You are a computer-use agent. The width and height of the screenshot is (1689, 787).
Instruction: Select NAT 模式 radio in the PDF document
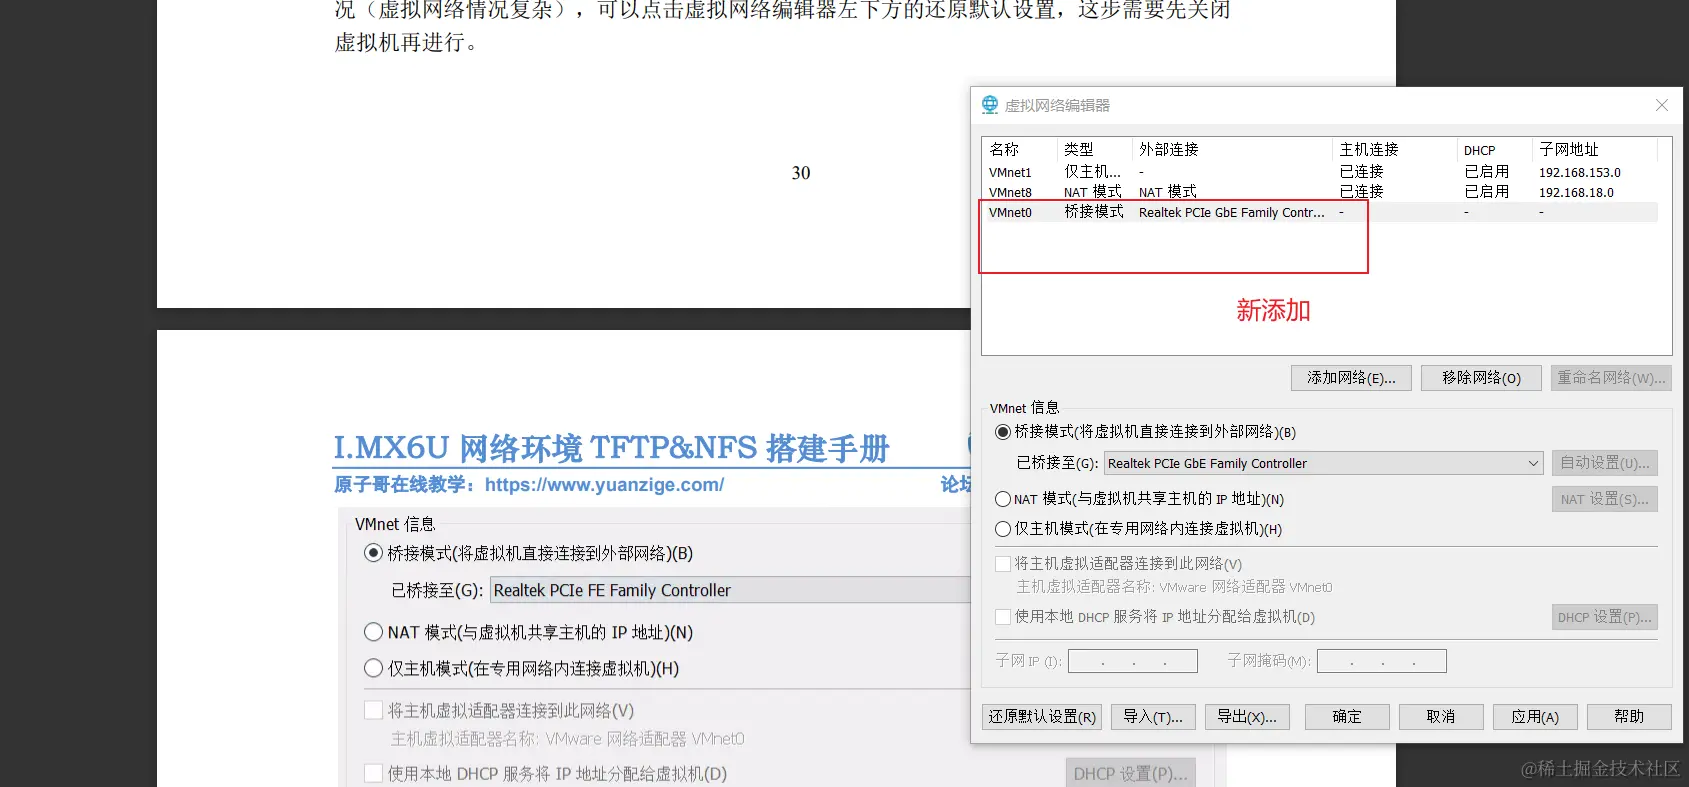point(374,632)
